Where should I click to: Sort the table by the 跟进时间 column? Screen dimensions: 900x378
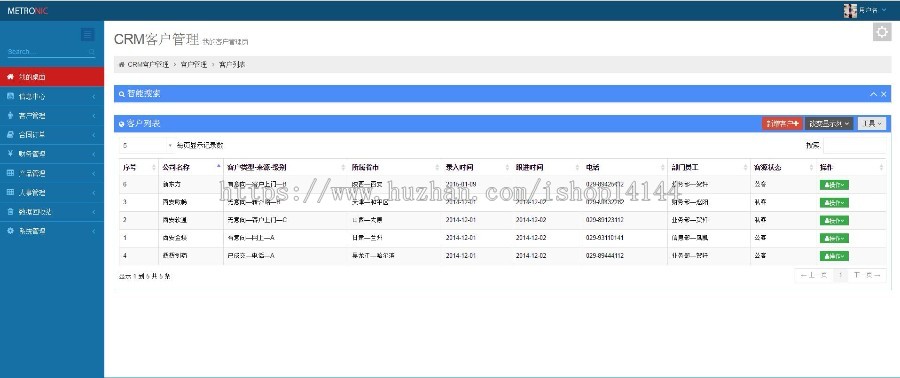coord(546,167)
